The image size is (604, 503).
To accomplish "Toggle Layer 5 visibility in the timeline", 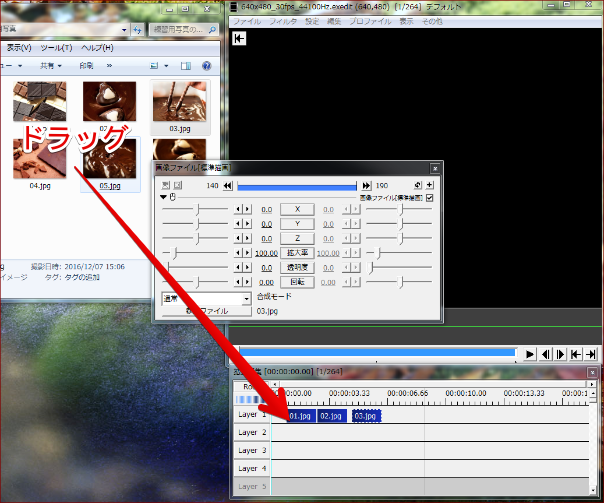I will [252, 486].
